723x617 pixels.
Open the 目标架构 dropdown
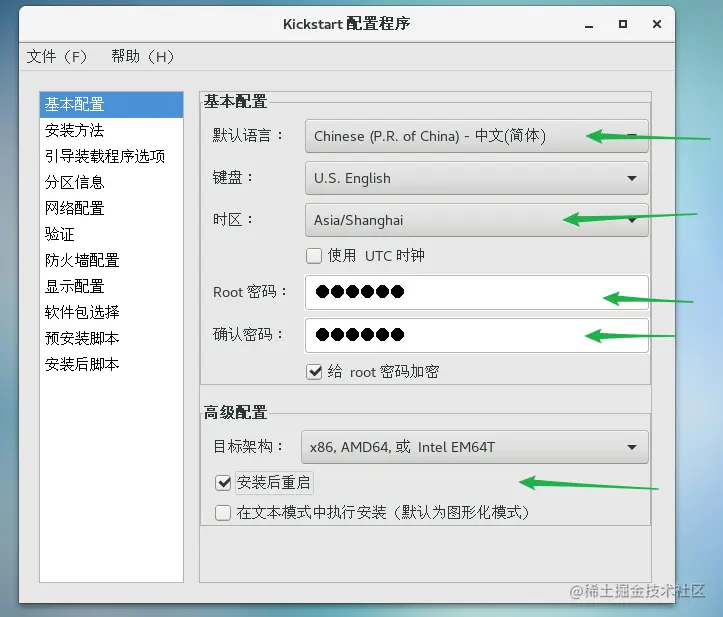tap(474, 447)
